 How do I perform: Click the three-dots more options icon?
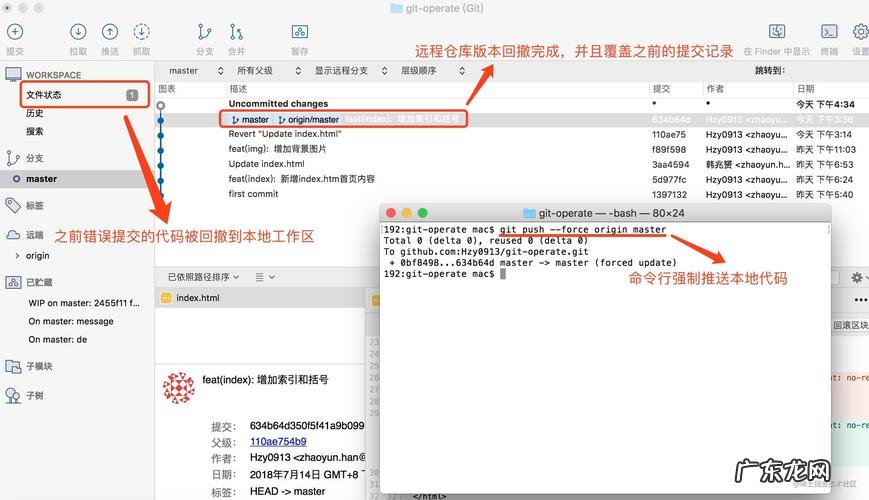(x=861, y=299)
